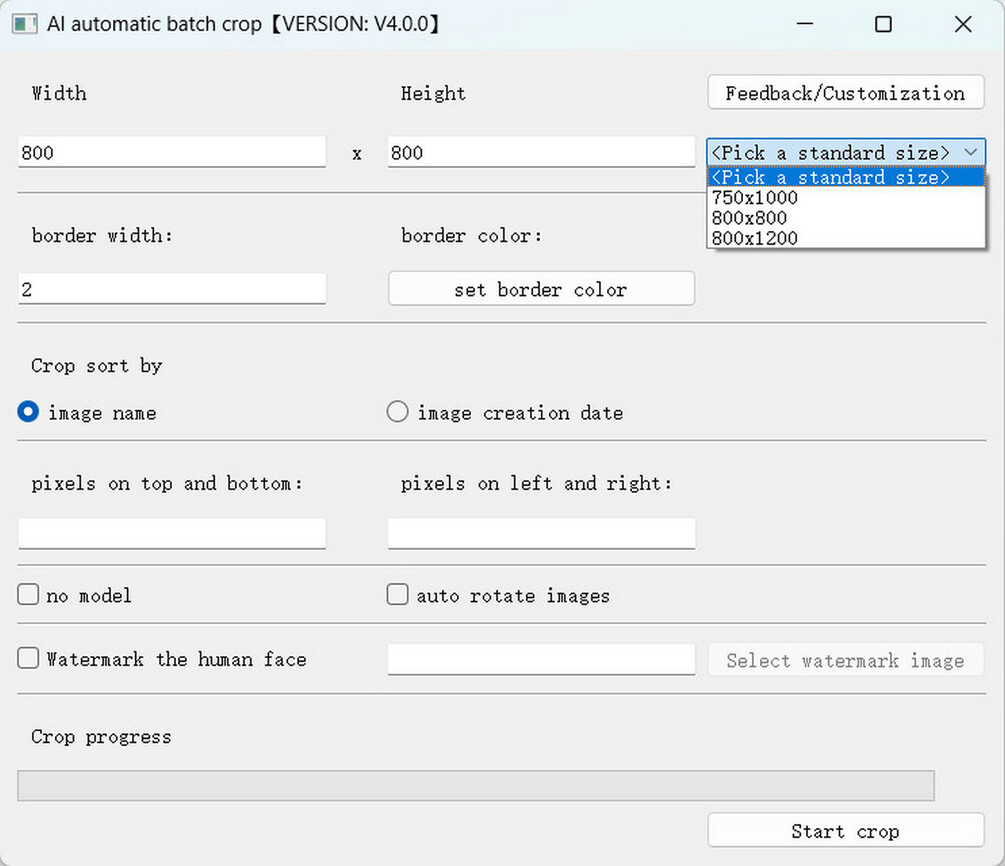Click the 'Crop progress' label
The height and width of the screenshot is (866, 1005).
[x=101, y=737]
